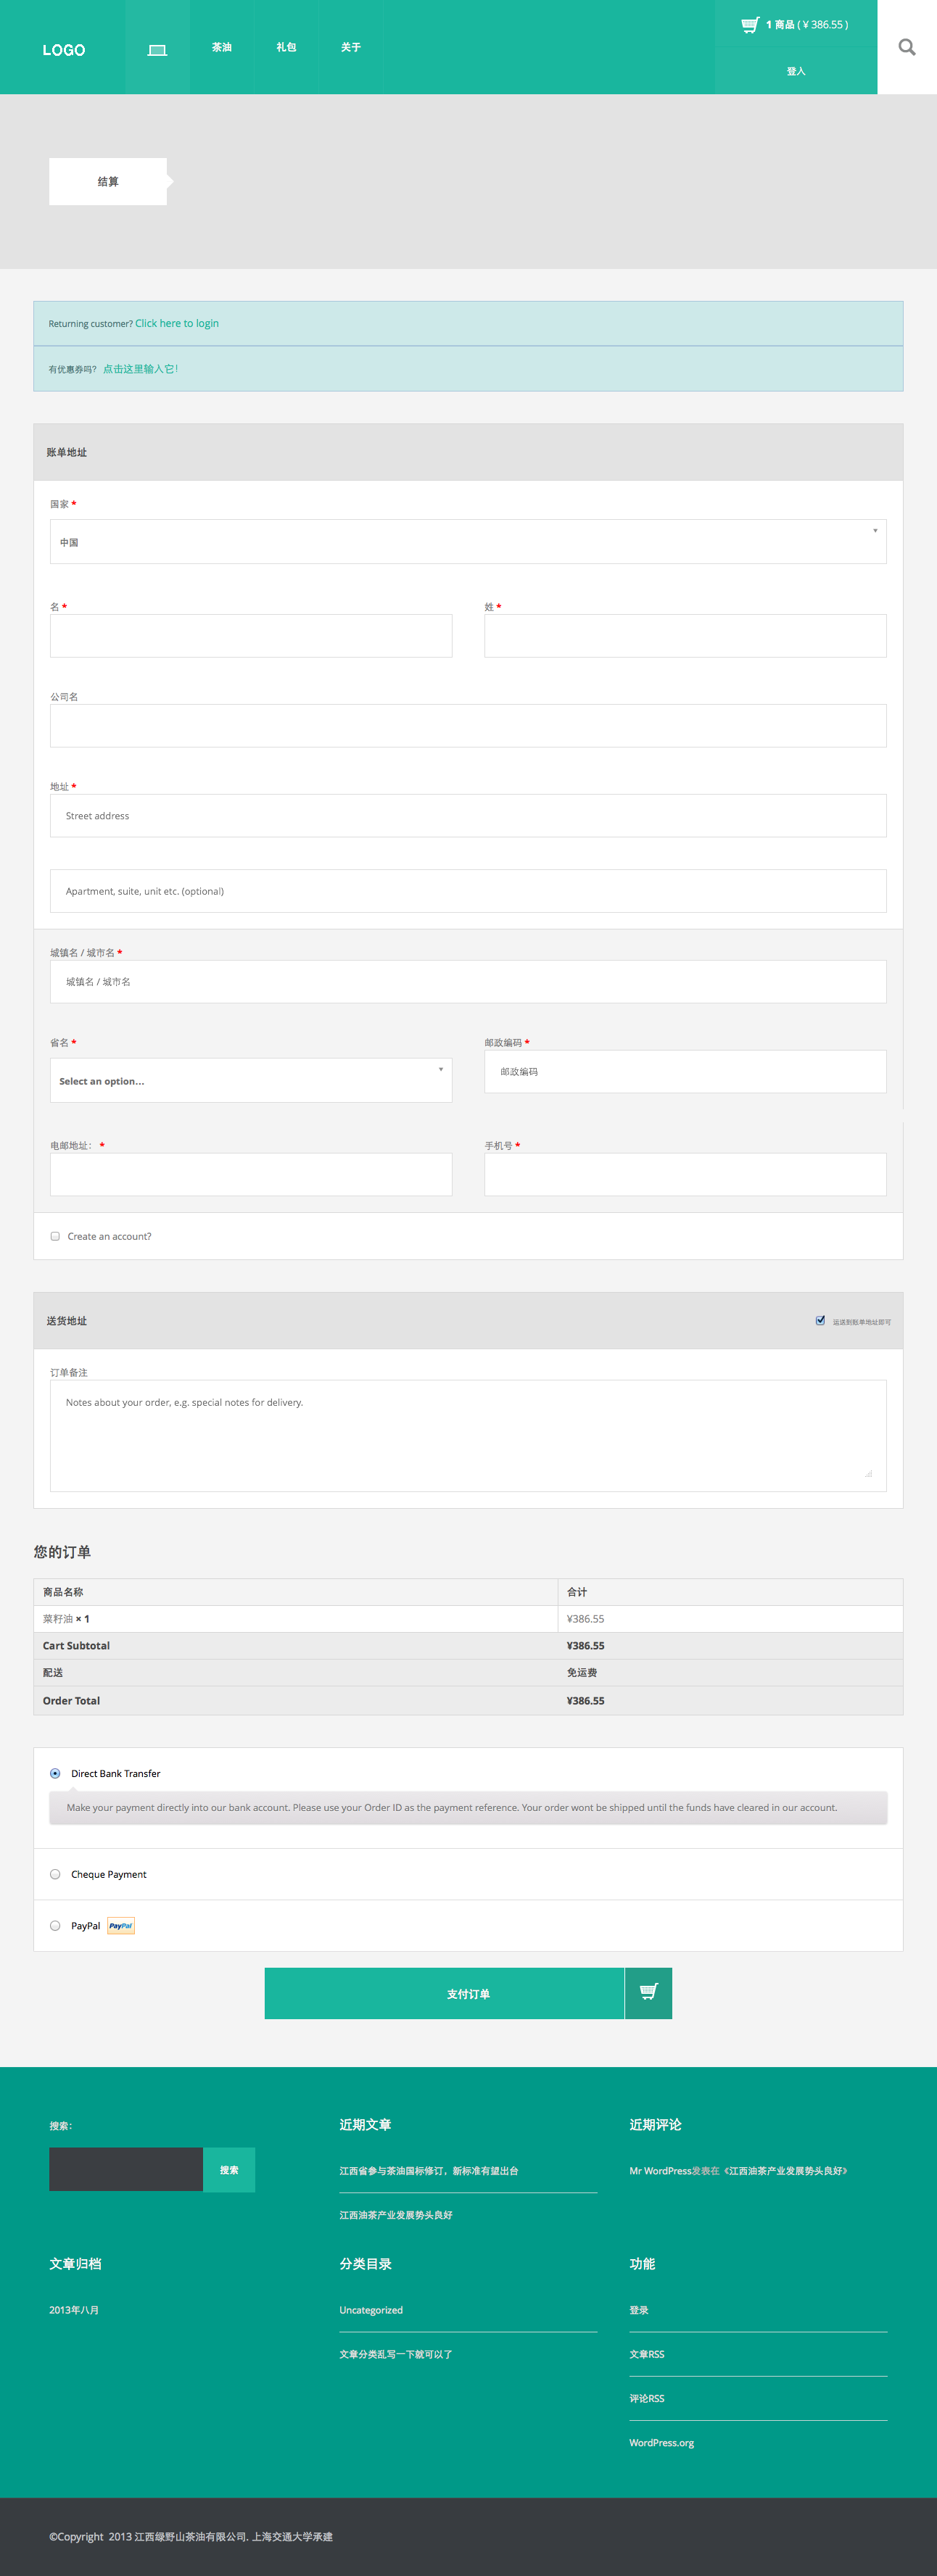Focus the 公司名 company field
Image resolution: width=937 pixels, height=2576 pixels.
pyautogui.click(x=468, y=726)
